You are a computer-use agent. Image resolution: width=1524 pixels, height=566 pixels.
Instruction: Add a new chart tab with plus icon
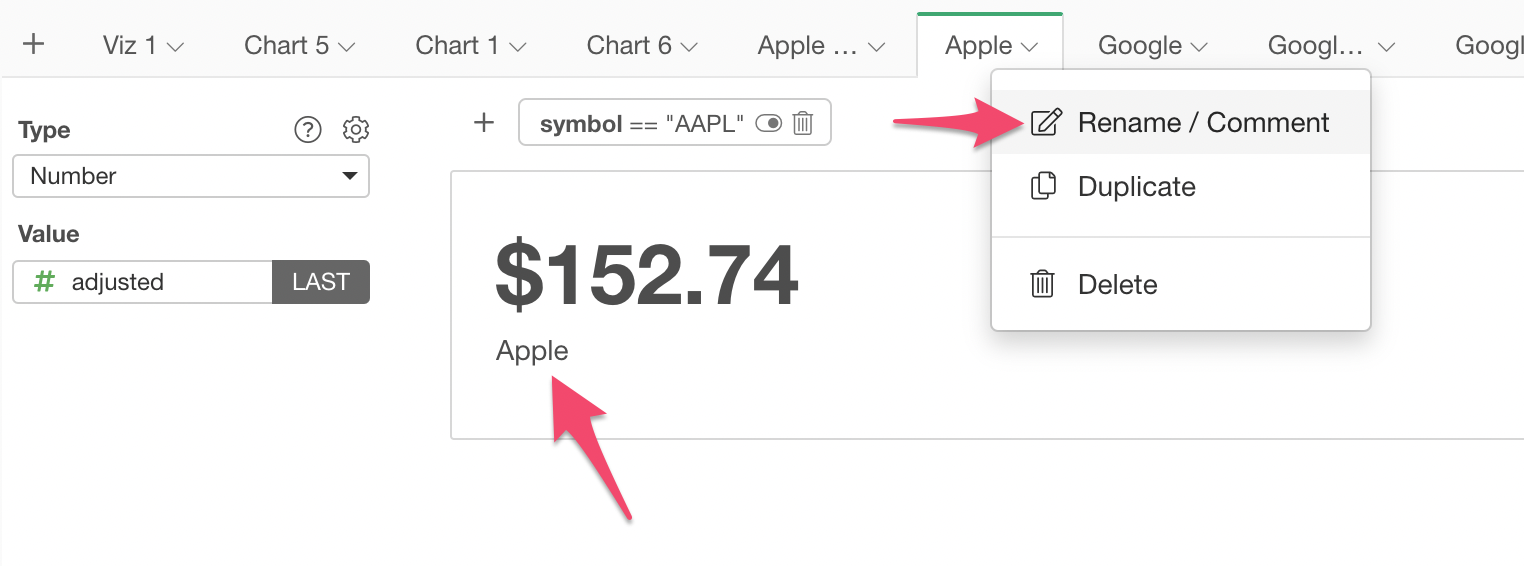pyautogui.click(x=33, y=45)
